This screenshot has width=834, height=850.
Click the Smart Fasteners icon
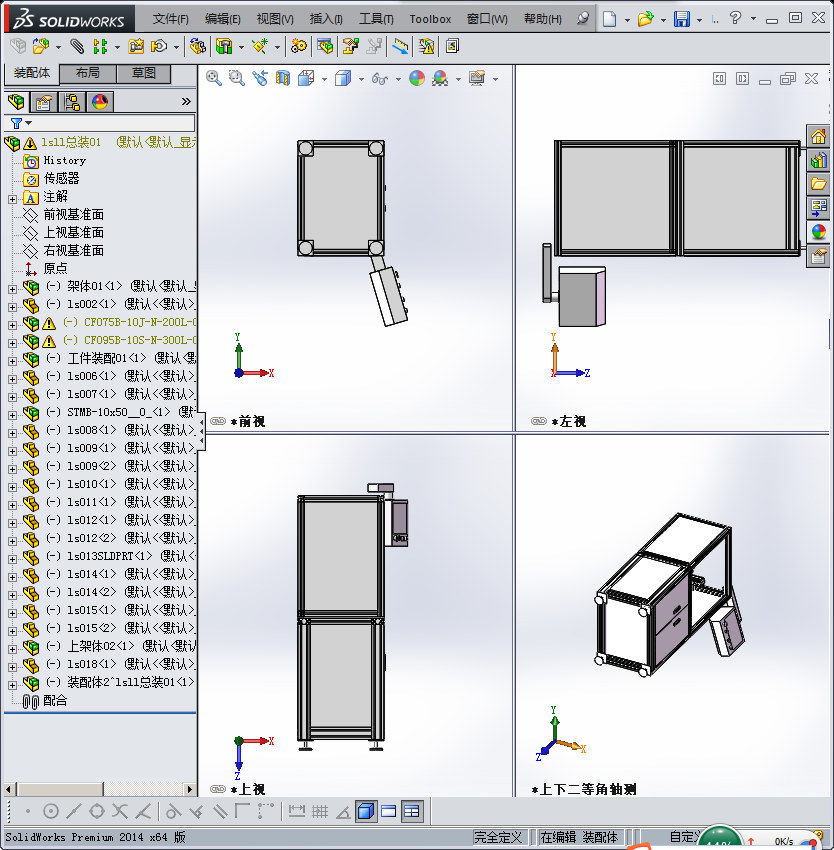136,47
